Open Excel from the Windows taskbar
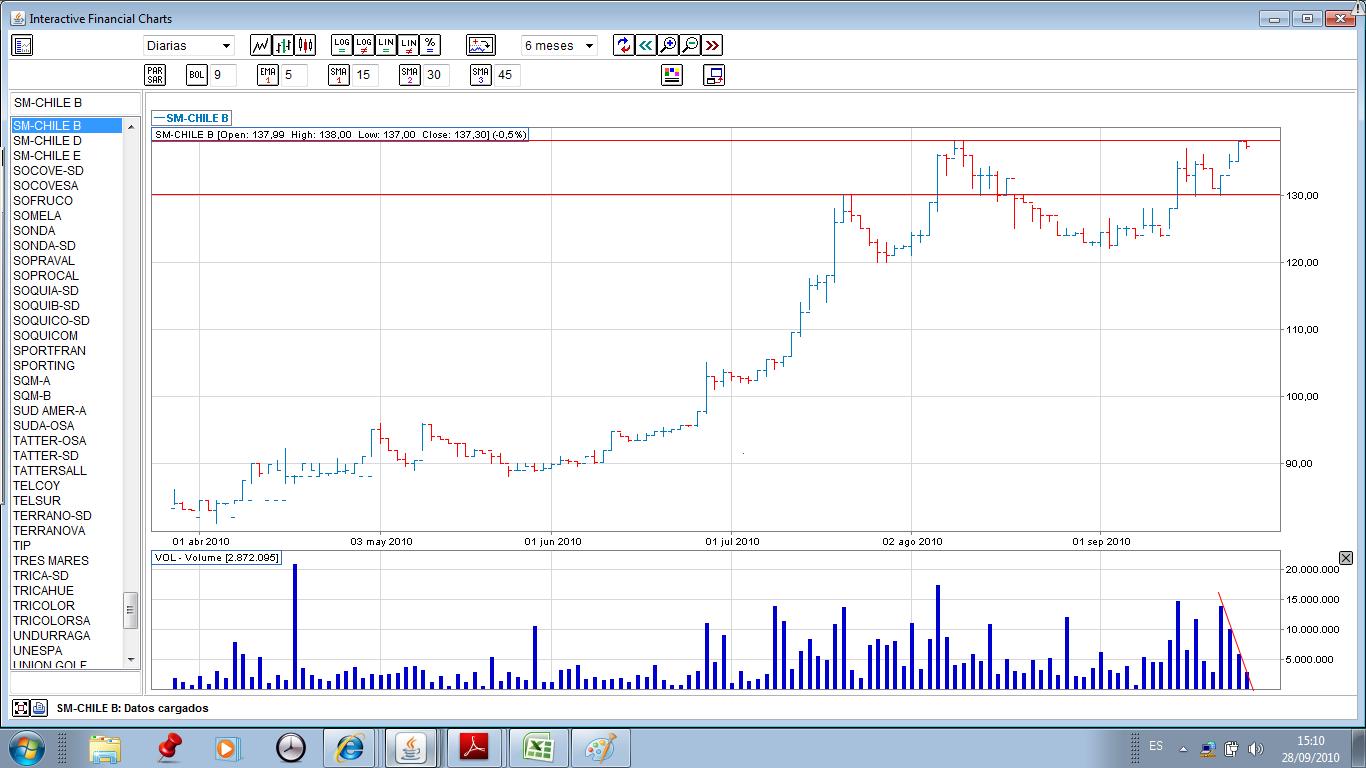 coord(538,747)
